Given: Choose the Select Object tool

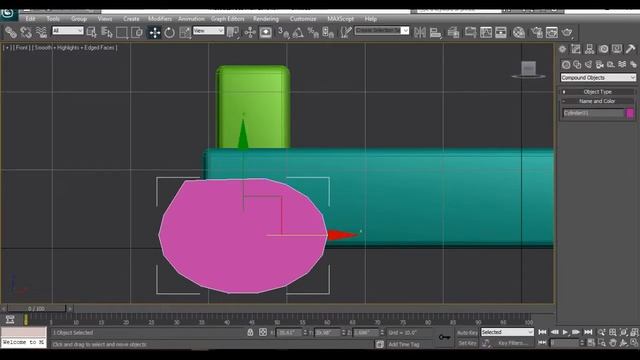Looking at the screenshot, I should 92,32.
